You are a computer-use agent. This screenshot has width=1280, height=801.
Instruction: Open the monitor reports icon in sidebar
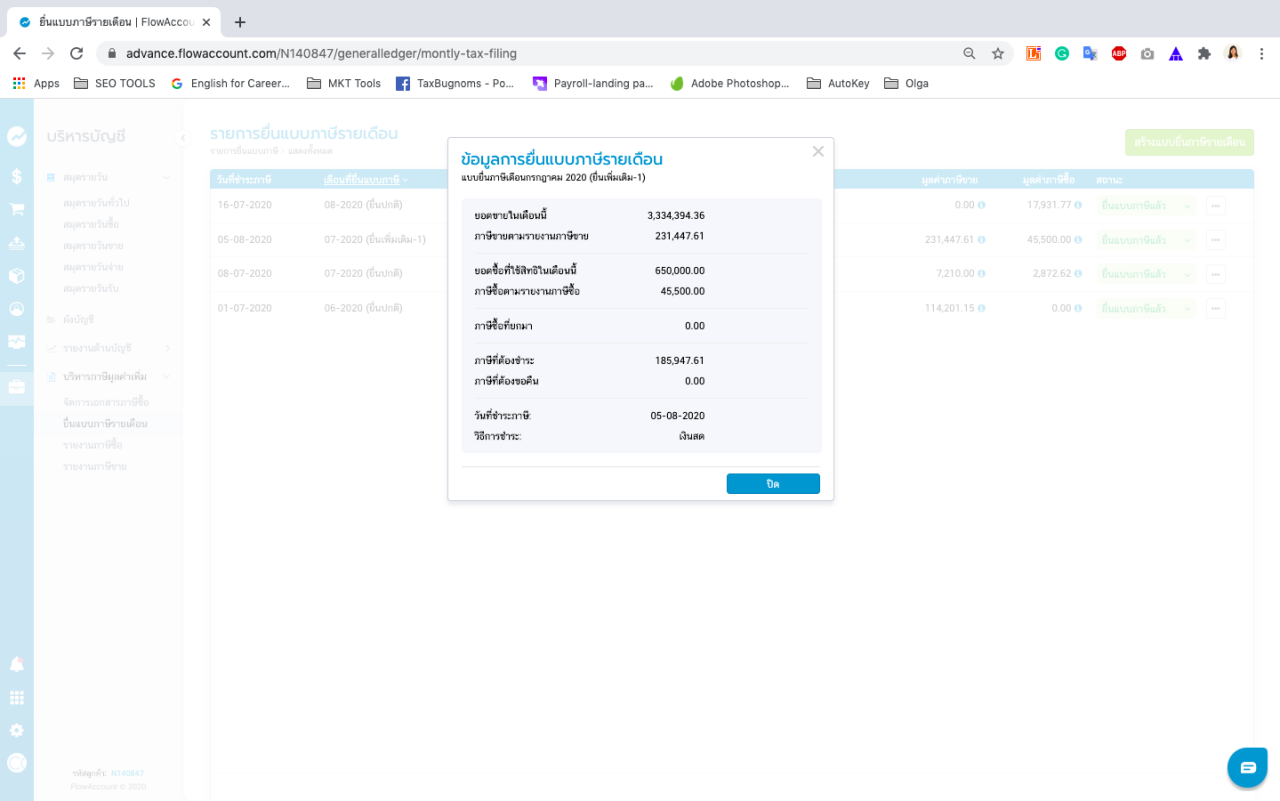(17, 342)
